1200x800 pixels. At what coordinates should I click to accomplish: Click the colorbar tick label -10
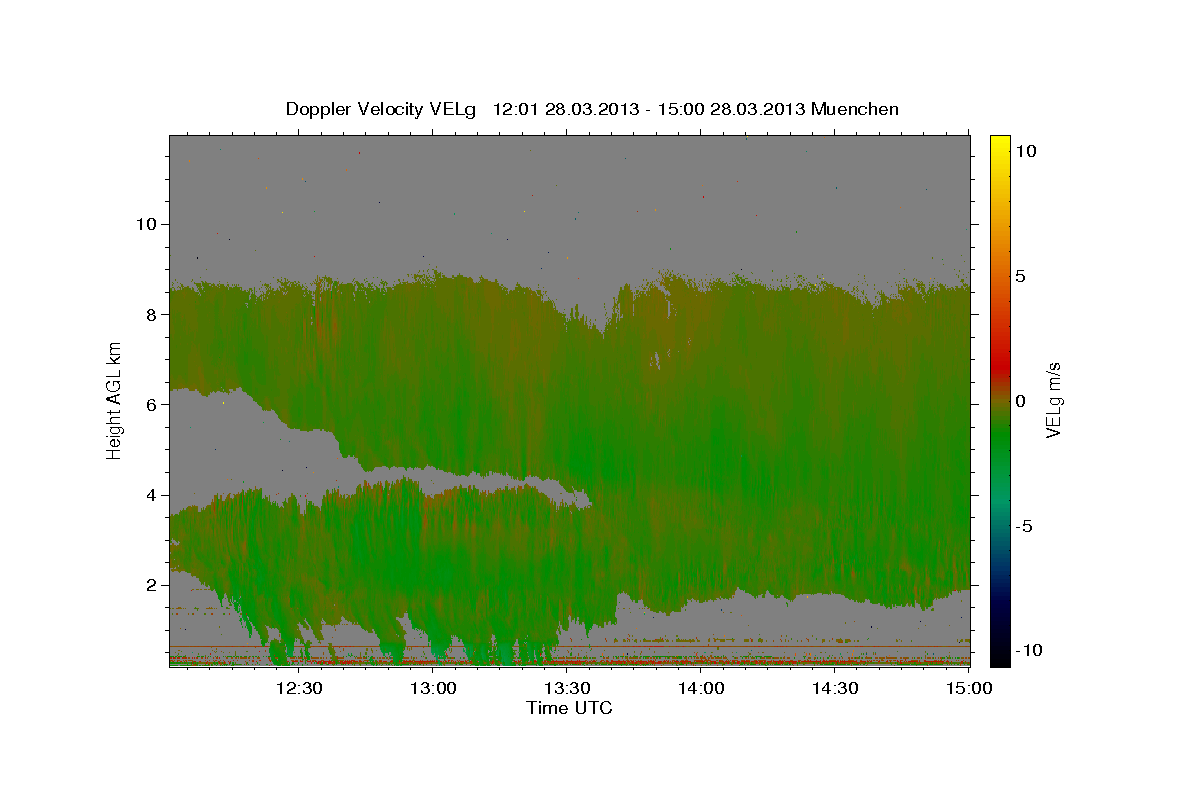1028,650
